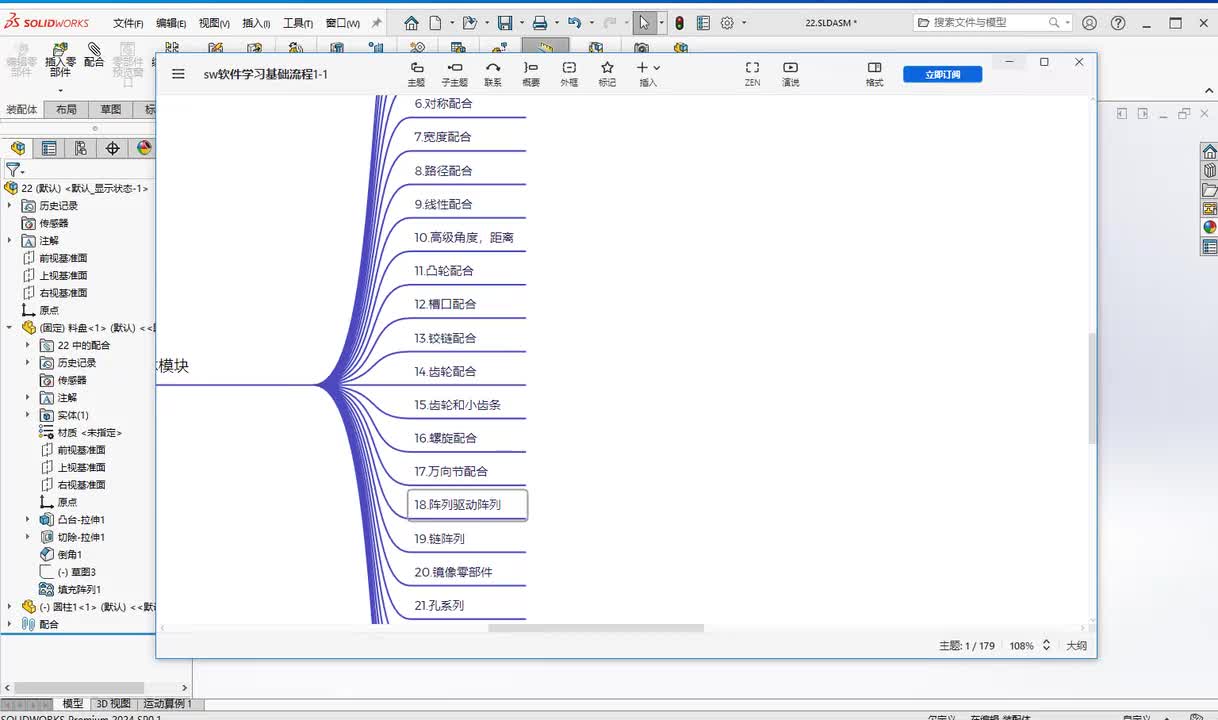The height and width of the screenshot is (720, 1218).
Task: Start 演说 presentation mode
Action: coord(790,73)
